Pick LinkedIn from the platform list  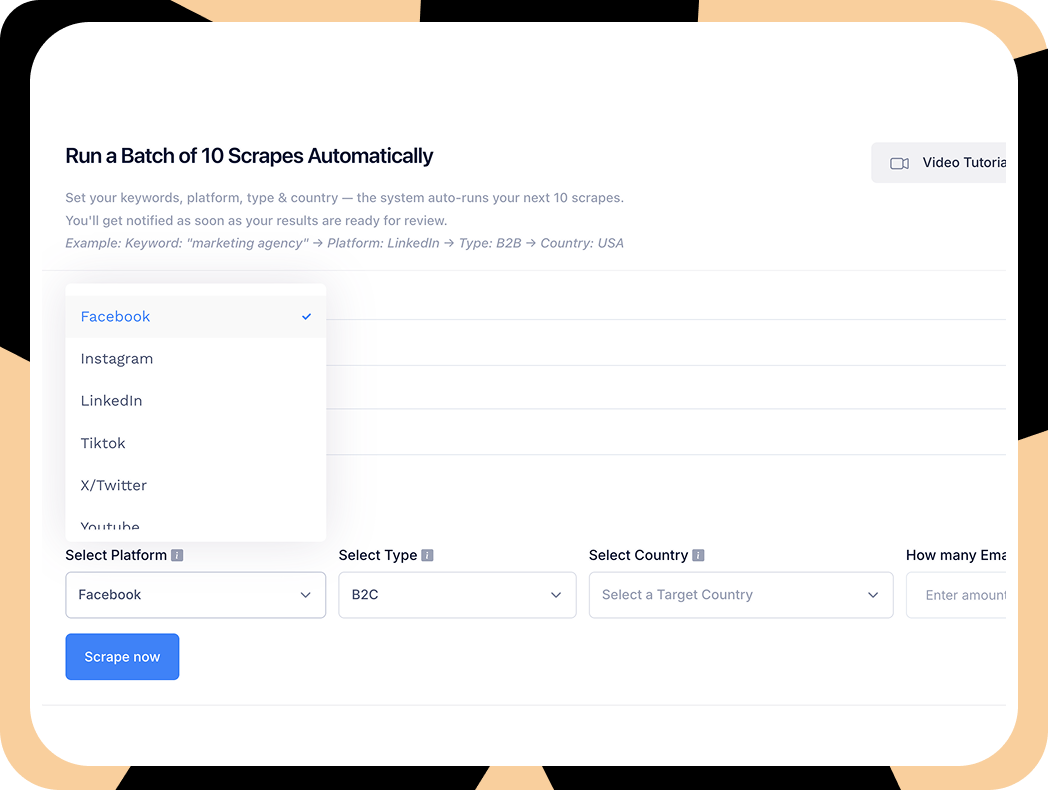(112, 401)
